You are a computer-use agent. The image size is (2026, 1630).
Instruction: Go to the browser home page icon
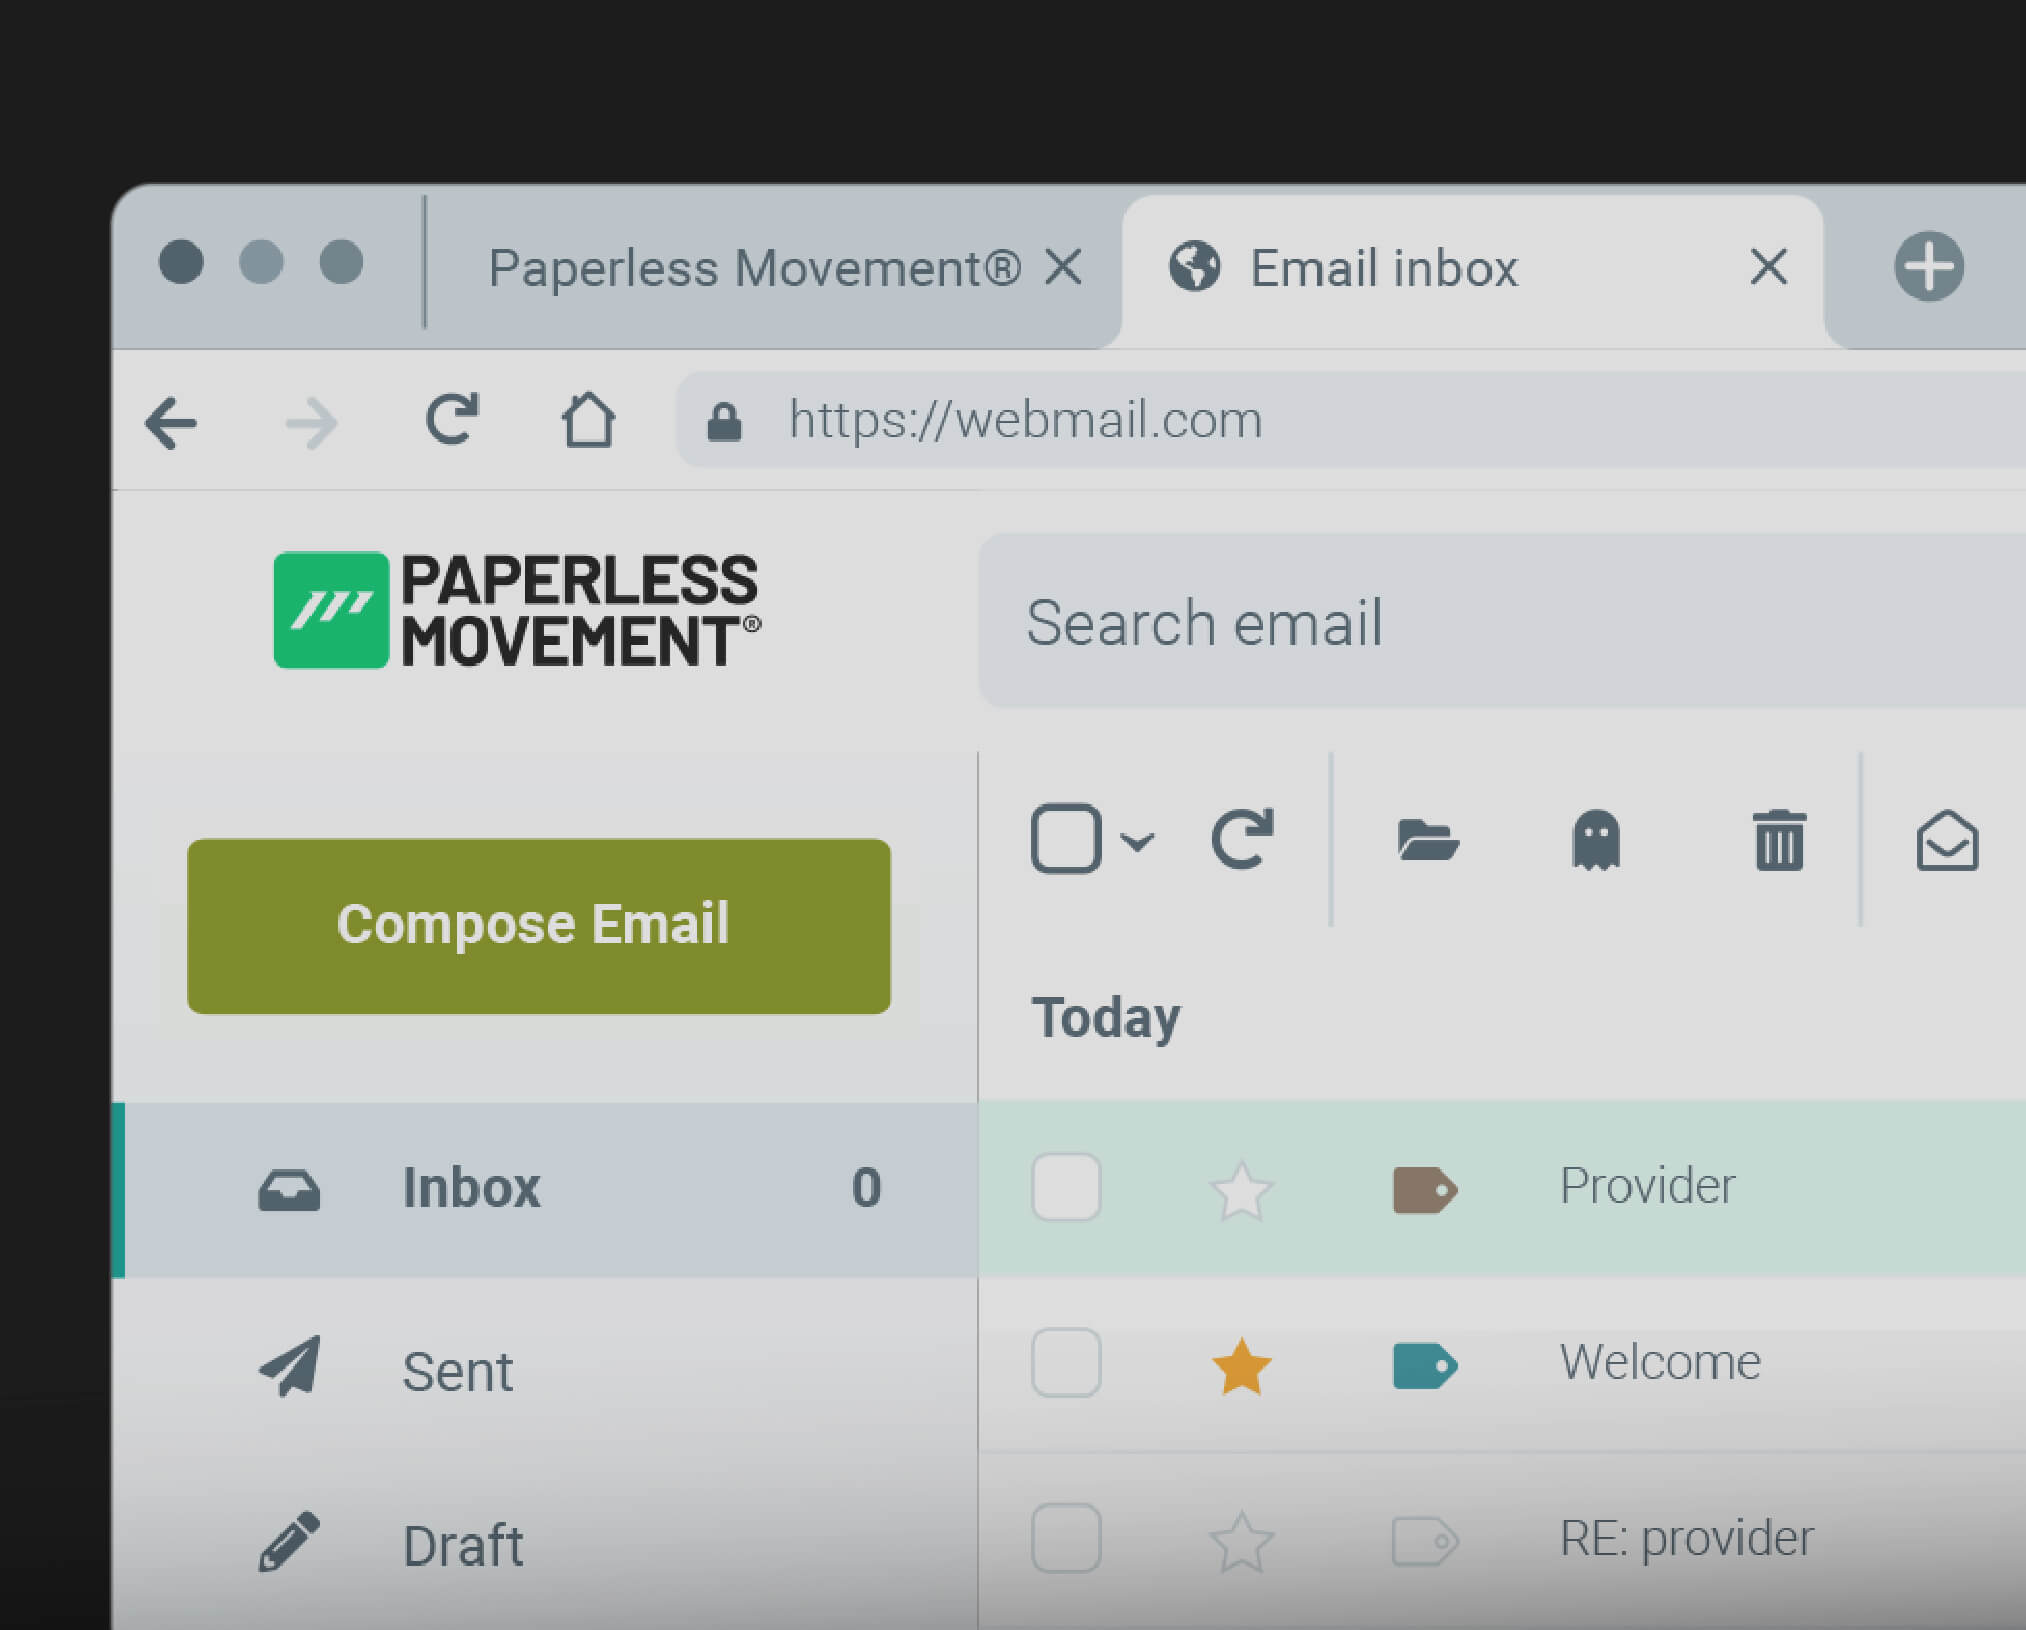click(587, 420)
